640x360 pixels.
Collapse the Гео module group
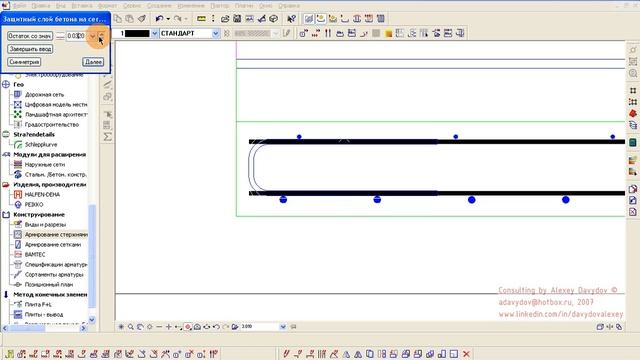tap(6, 84)
